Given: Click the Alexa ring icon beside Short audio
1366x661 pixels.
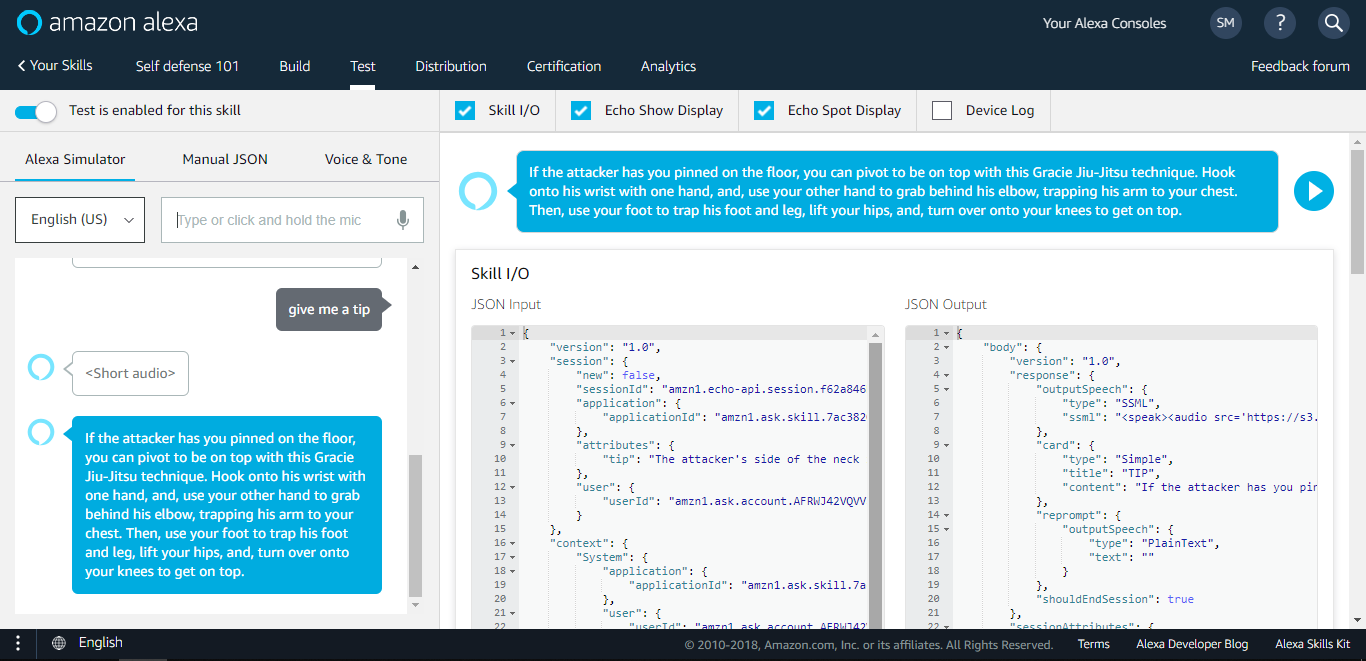Looking at the screenshot, I should [x=41, y=368].
